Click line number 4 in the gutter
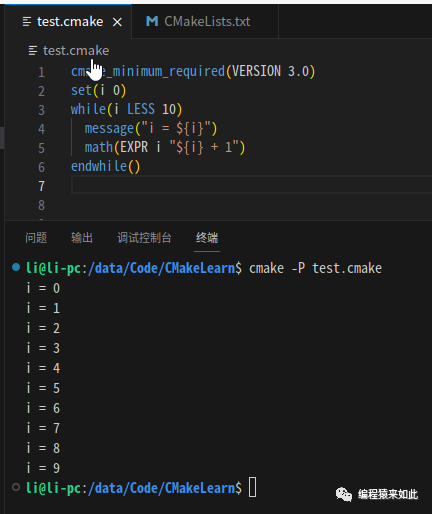Image resolution: width=432 pixels, height=514 pixels. pos(41,129)
